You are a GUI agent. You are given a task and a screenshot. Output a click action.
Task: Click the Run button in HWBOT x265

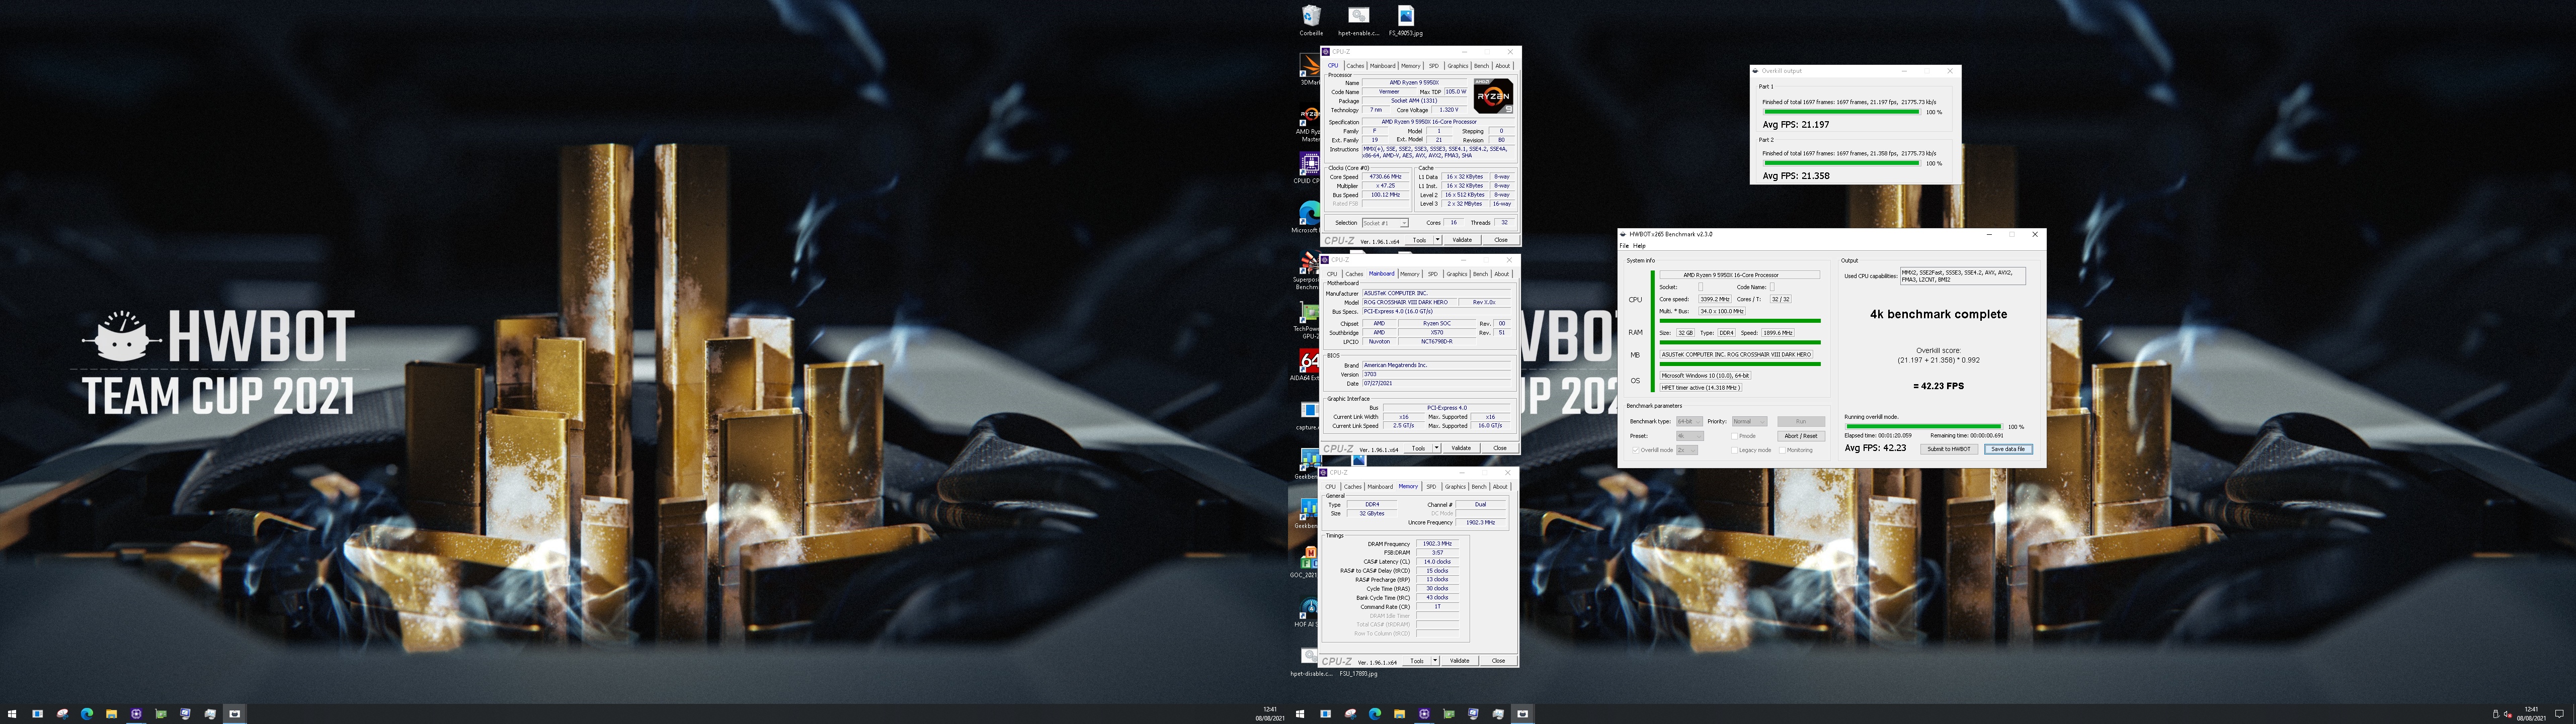coord(1801,421)
